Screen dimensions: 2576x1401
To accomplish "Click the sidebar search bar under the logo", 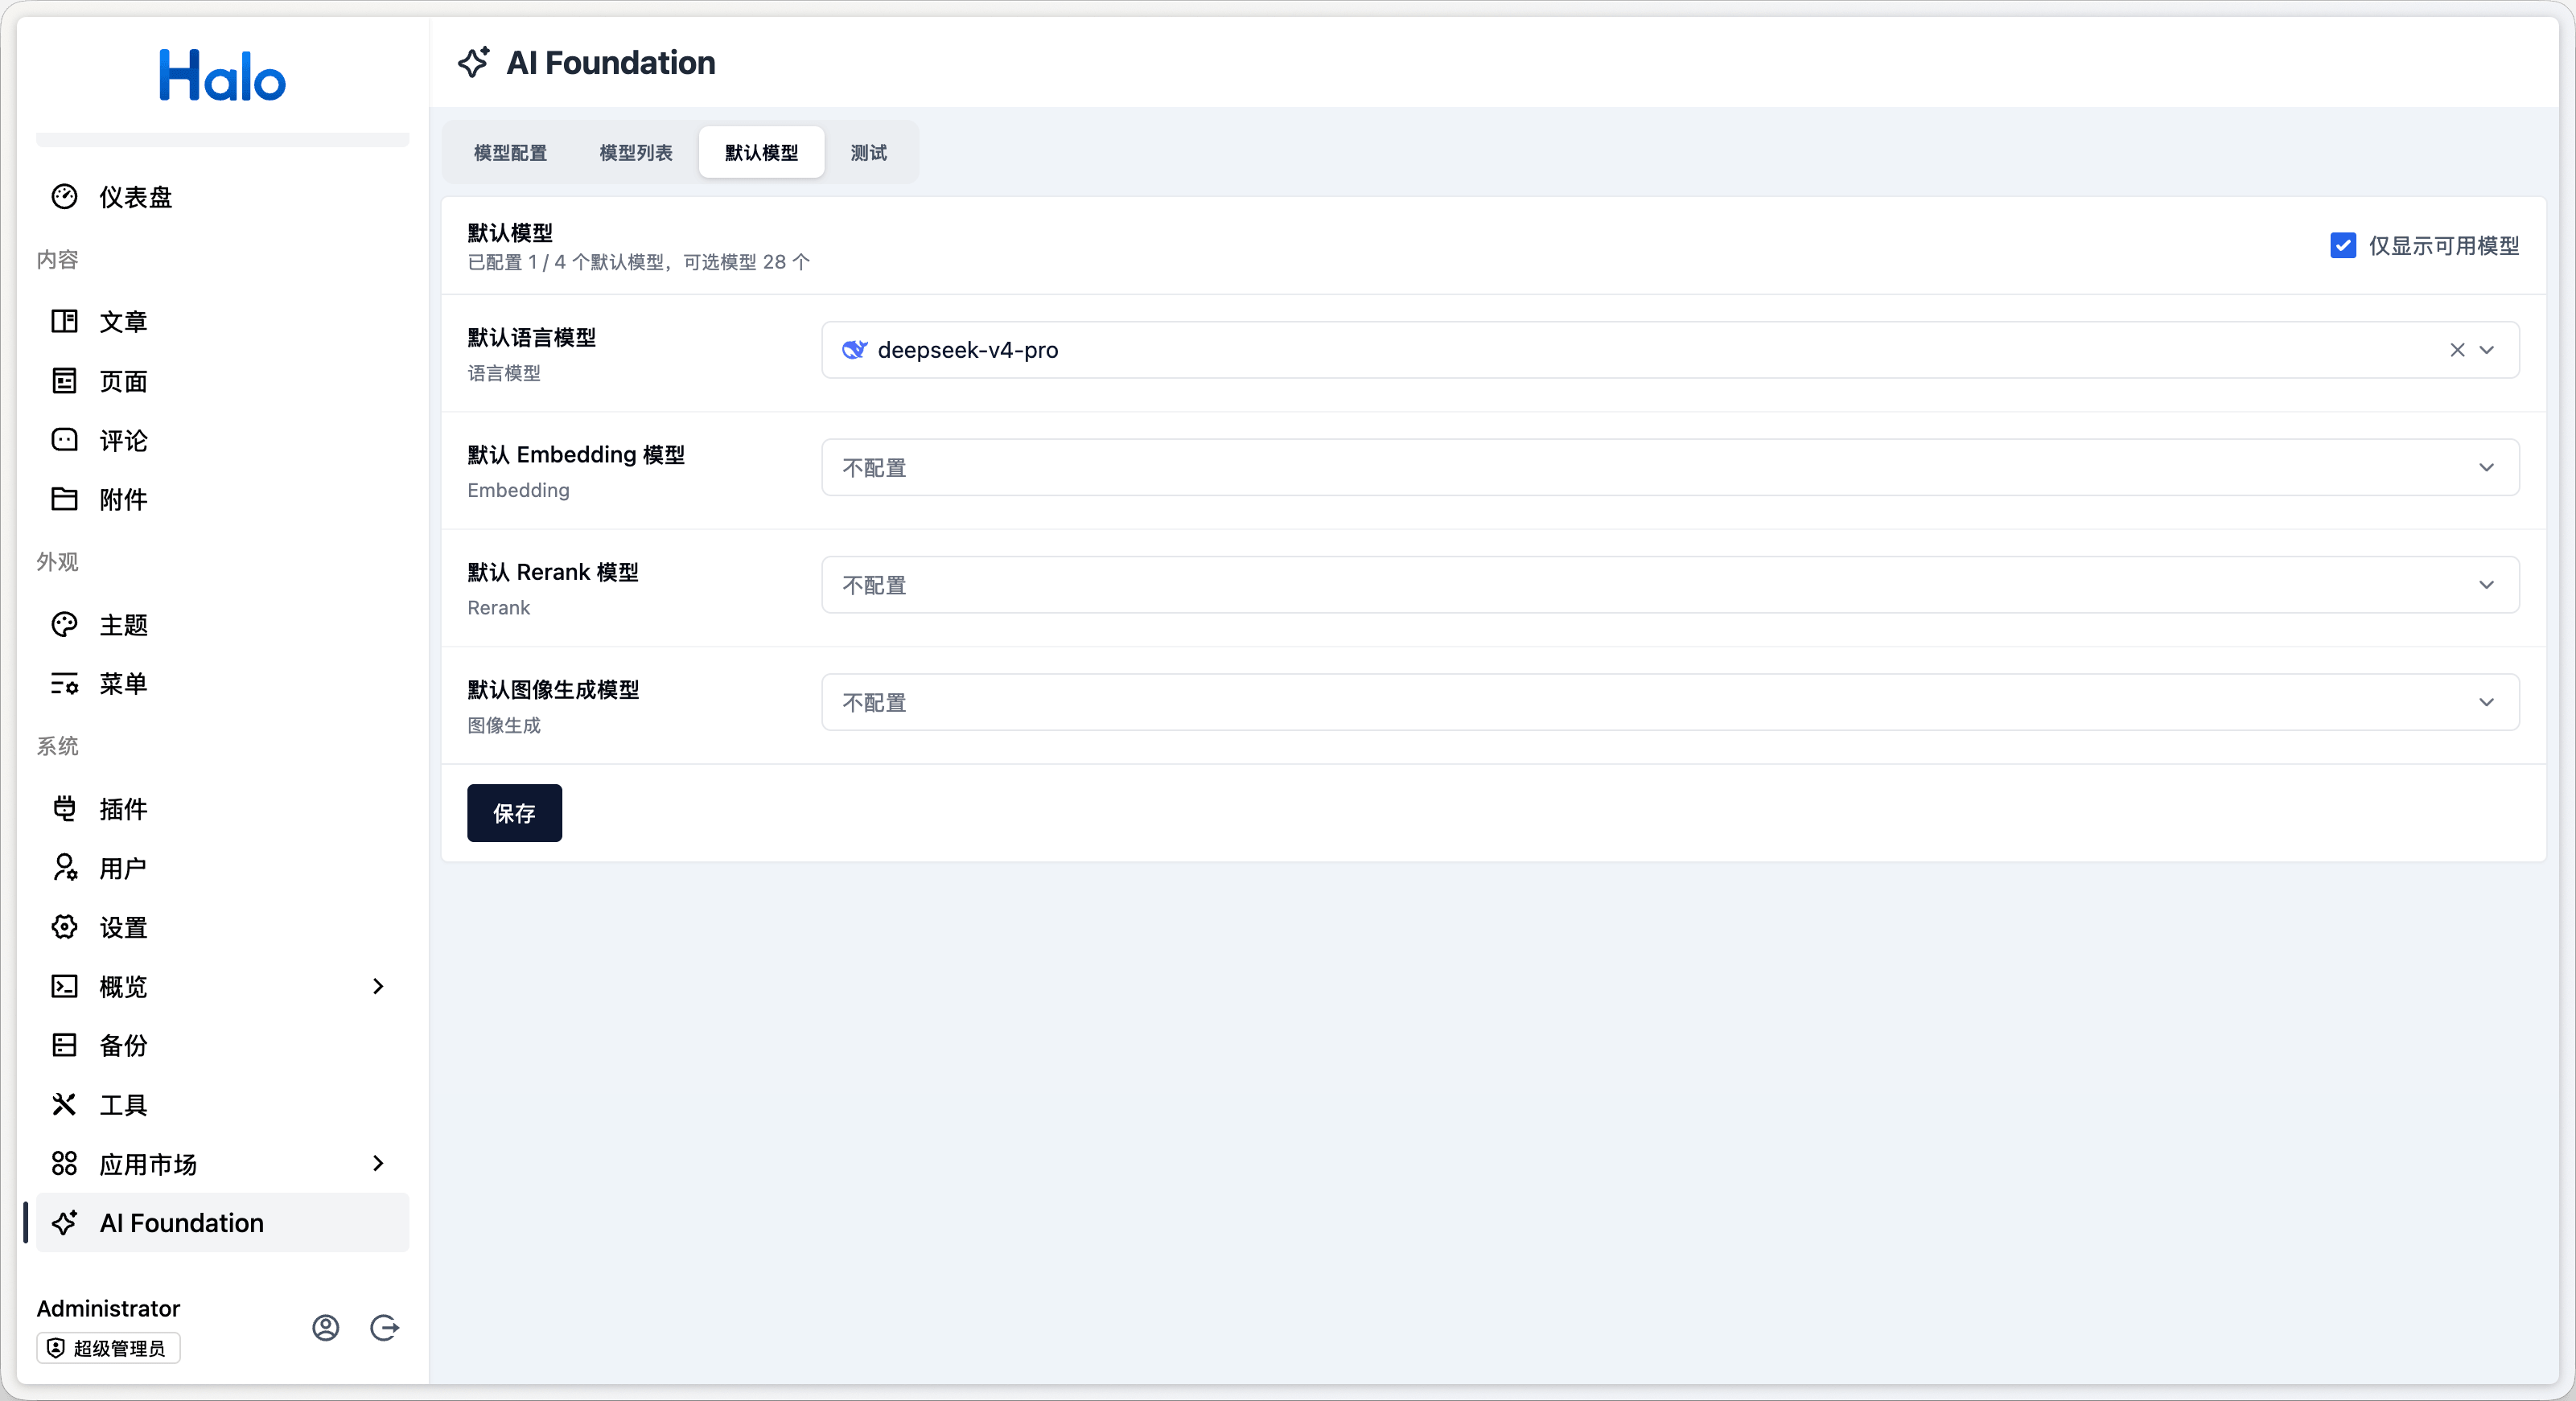I will [x=222, y=139].
